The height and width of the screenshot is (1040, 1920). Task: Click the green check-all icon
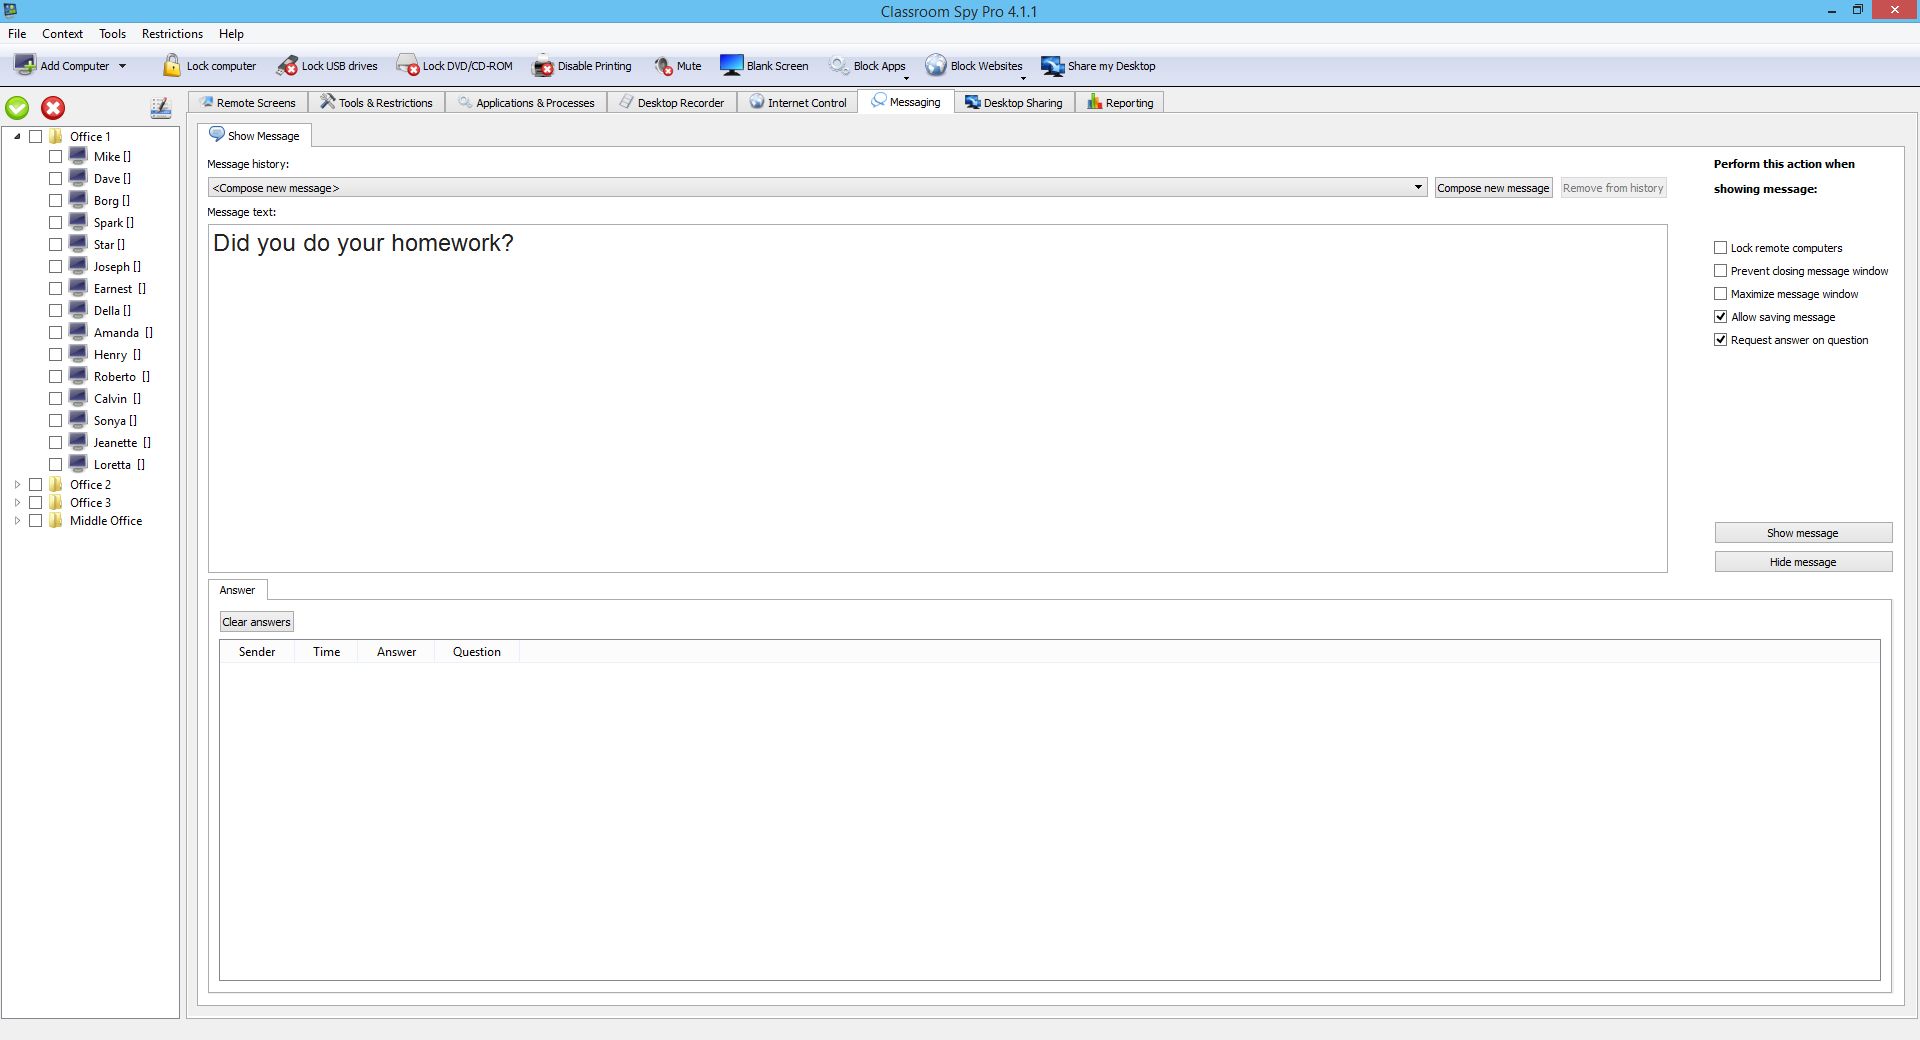point(18,108)
